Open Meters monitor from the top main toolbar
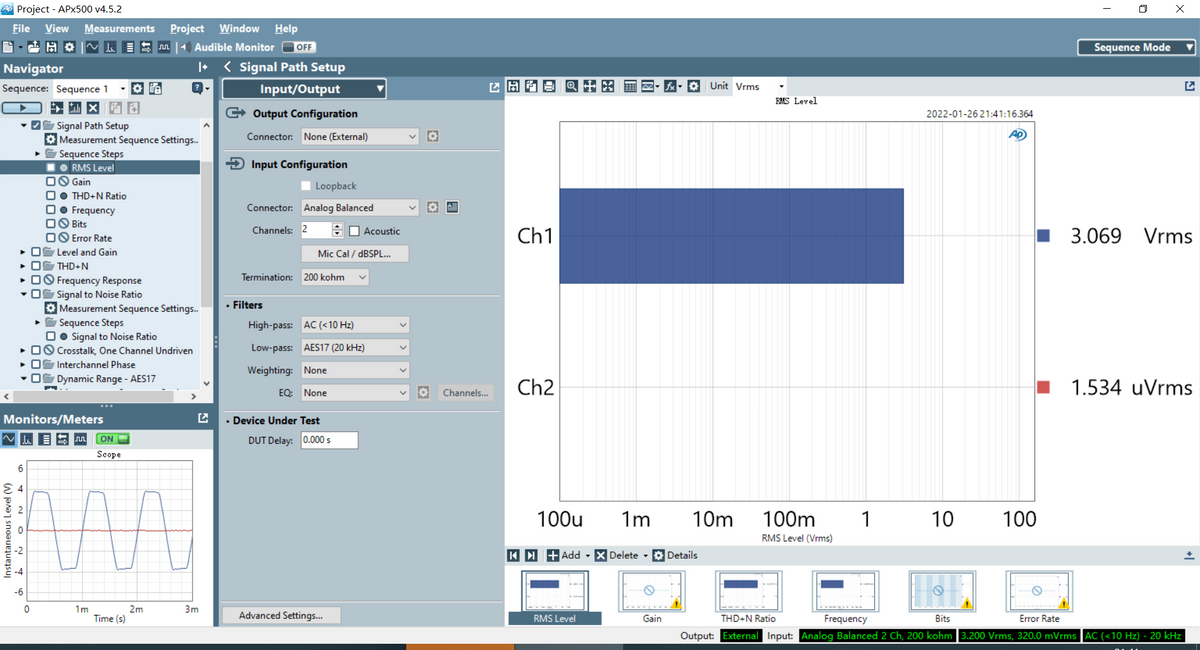The height and width of the screenshot is (650, 1200). tap(128, 47)
